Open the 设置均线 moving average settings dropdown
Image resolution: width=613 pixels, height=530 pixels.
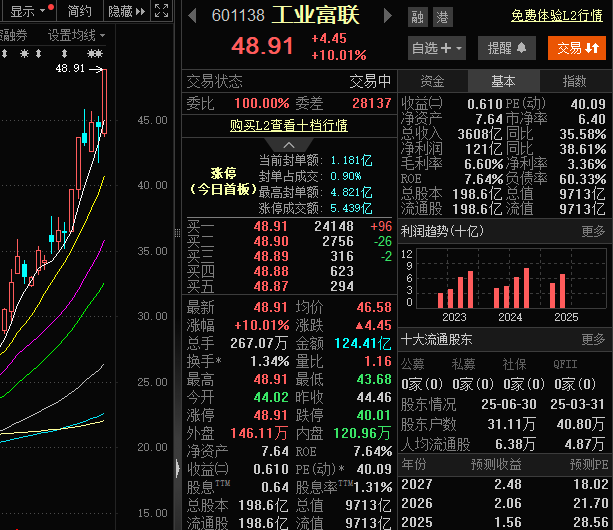click(80, 34)
